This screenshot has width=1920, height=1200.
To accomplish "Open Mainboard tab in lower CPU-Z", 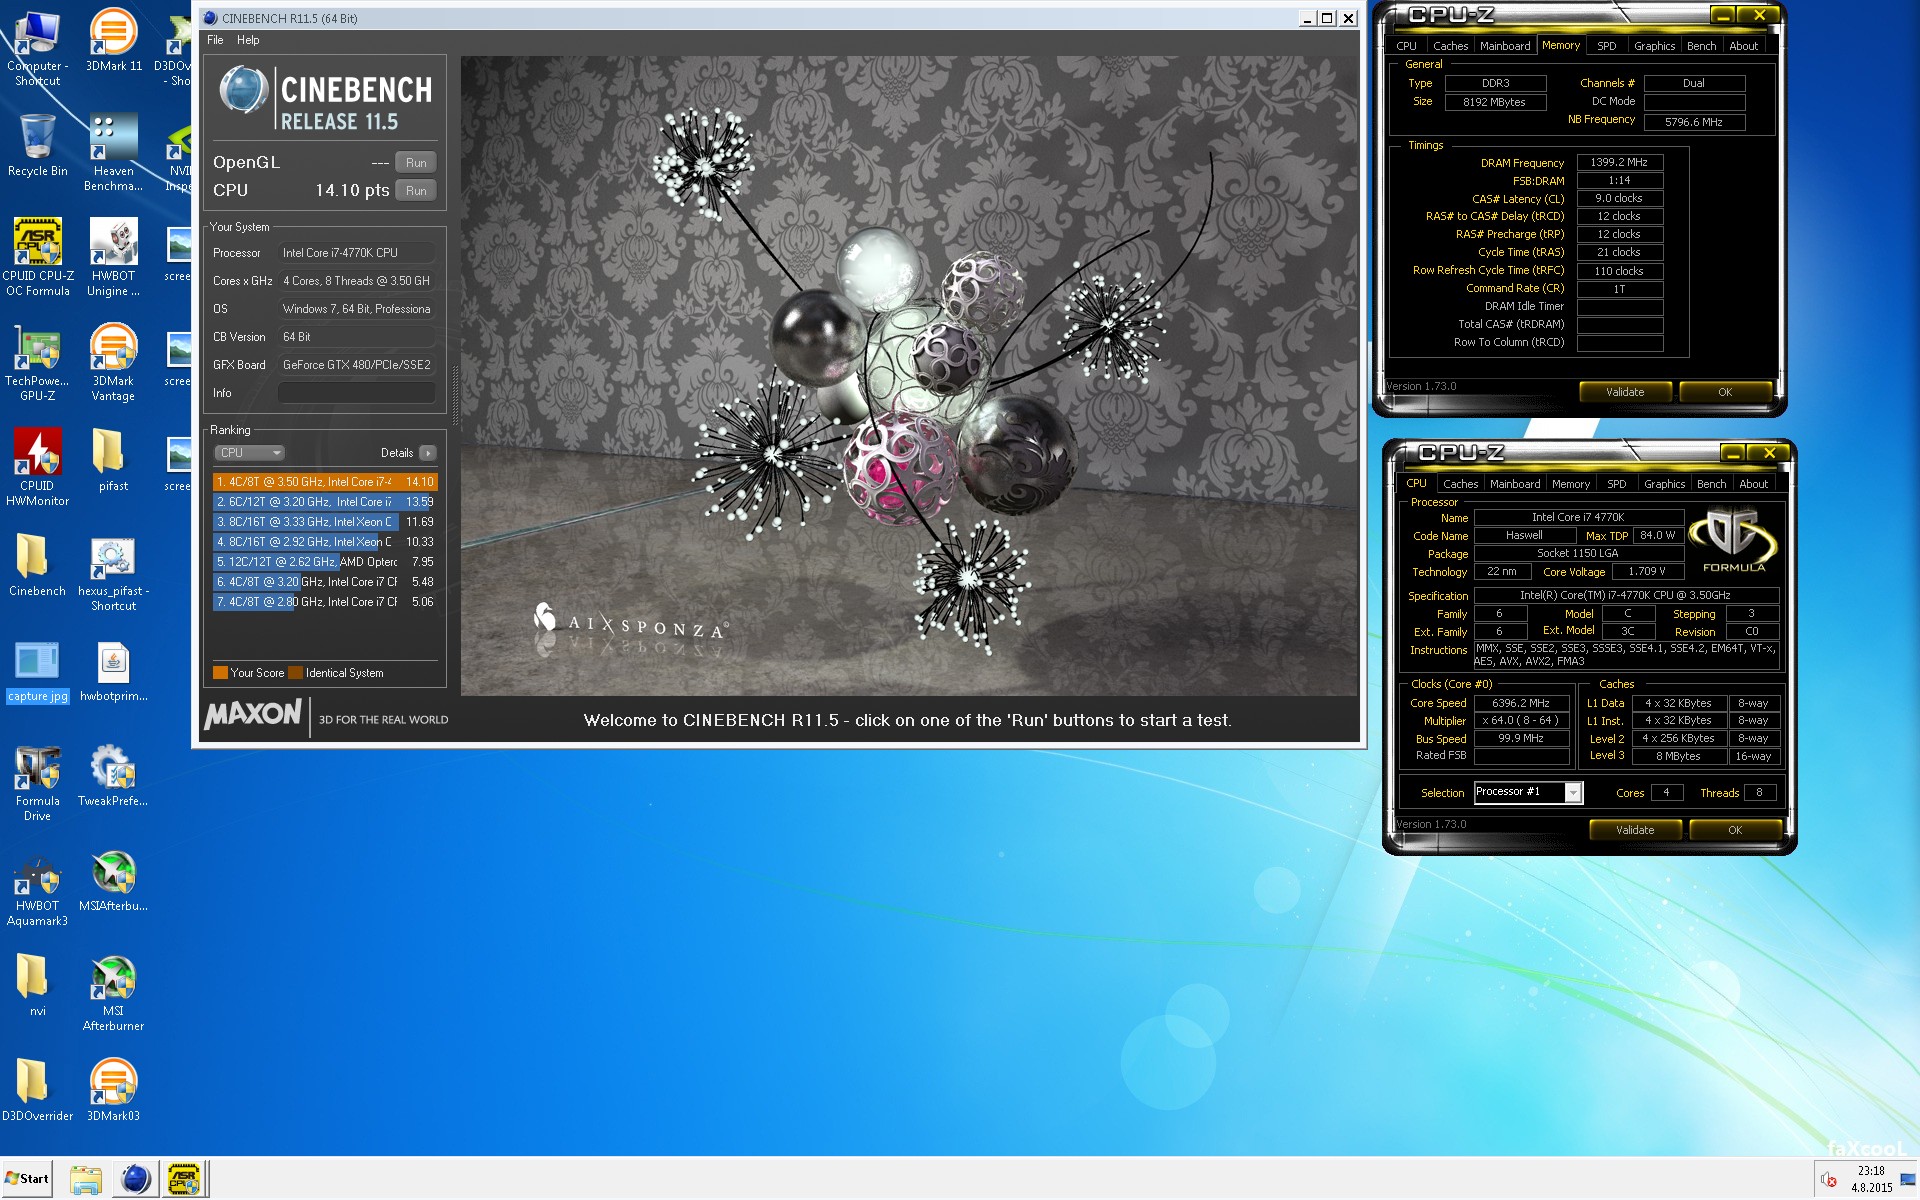I will click(x=1515, y=484).
